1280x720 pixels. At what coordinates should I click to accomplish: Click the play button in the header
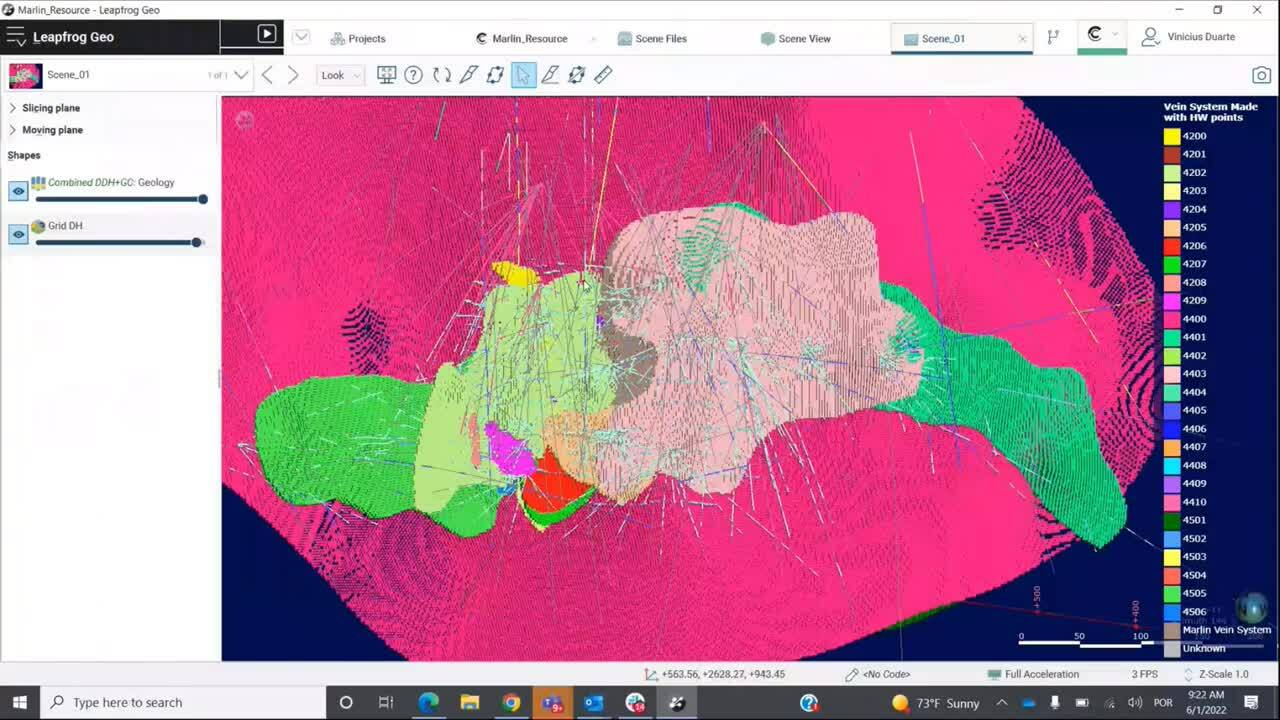[x=267, y=34]
